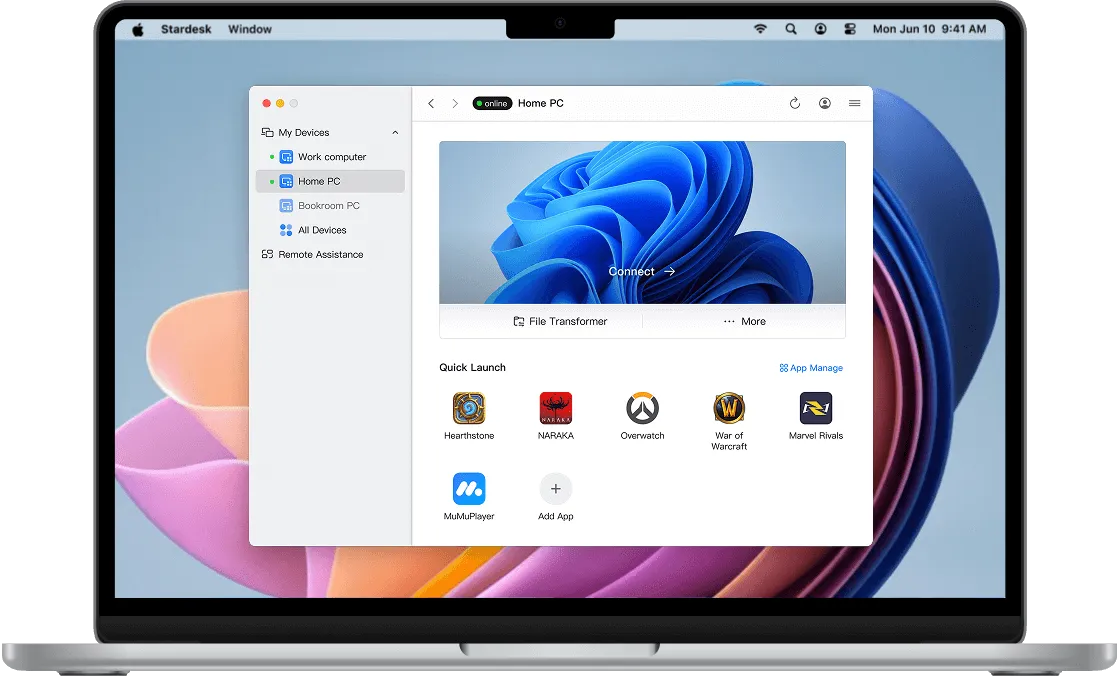Open Remote Assistance in the sidebar
This screenshot has height=676, width=1117.
pos(322,254)
